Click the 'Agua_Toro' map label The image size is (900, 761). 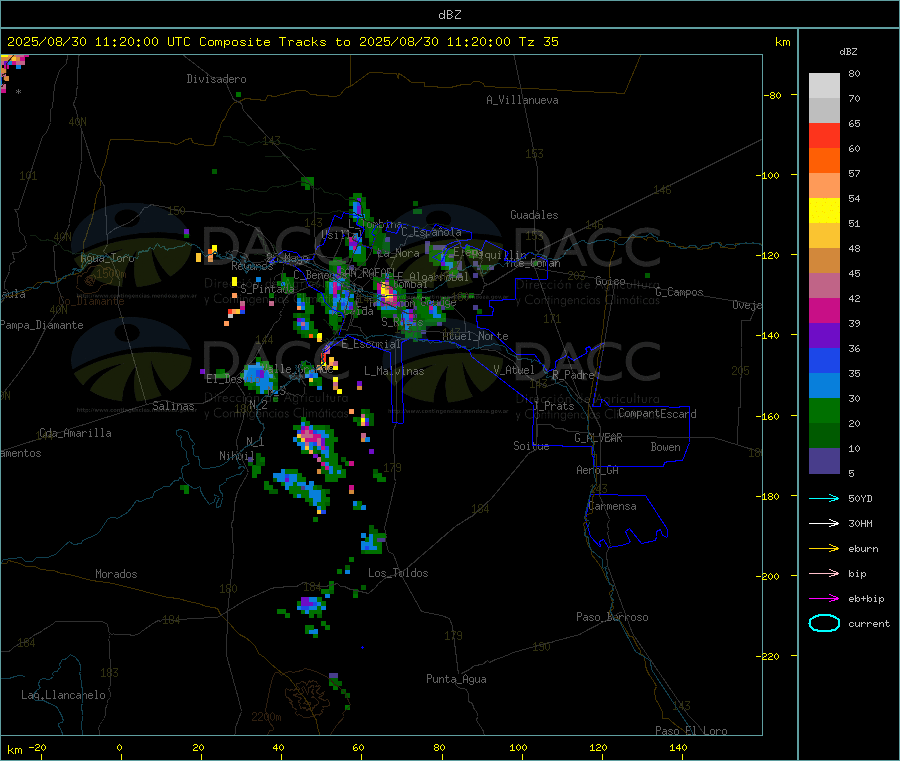click(x=107, y=258)
